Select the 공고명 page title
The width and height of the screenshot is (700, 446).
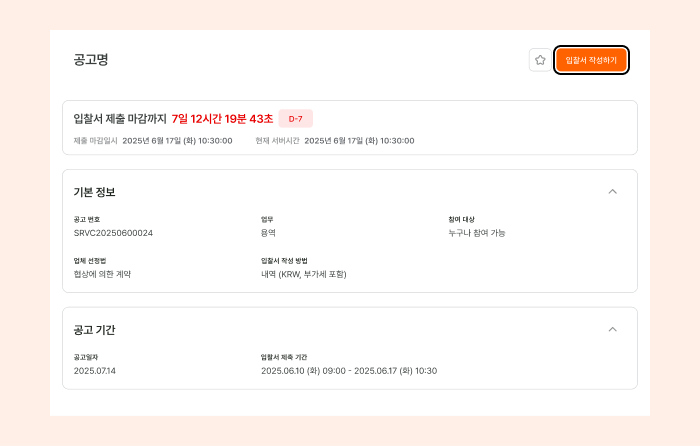[x=91, y=59]
